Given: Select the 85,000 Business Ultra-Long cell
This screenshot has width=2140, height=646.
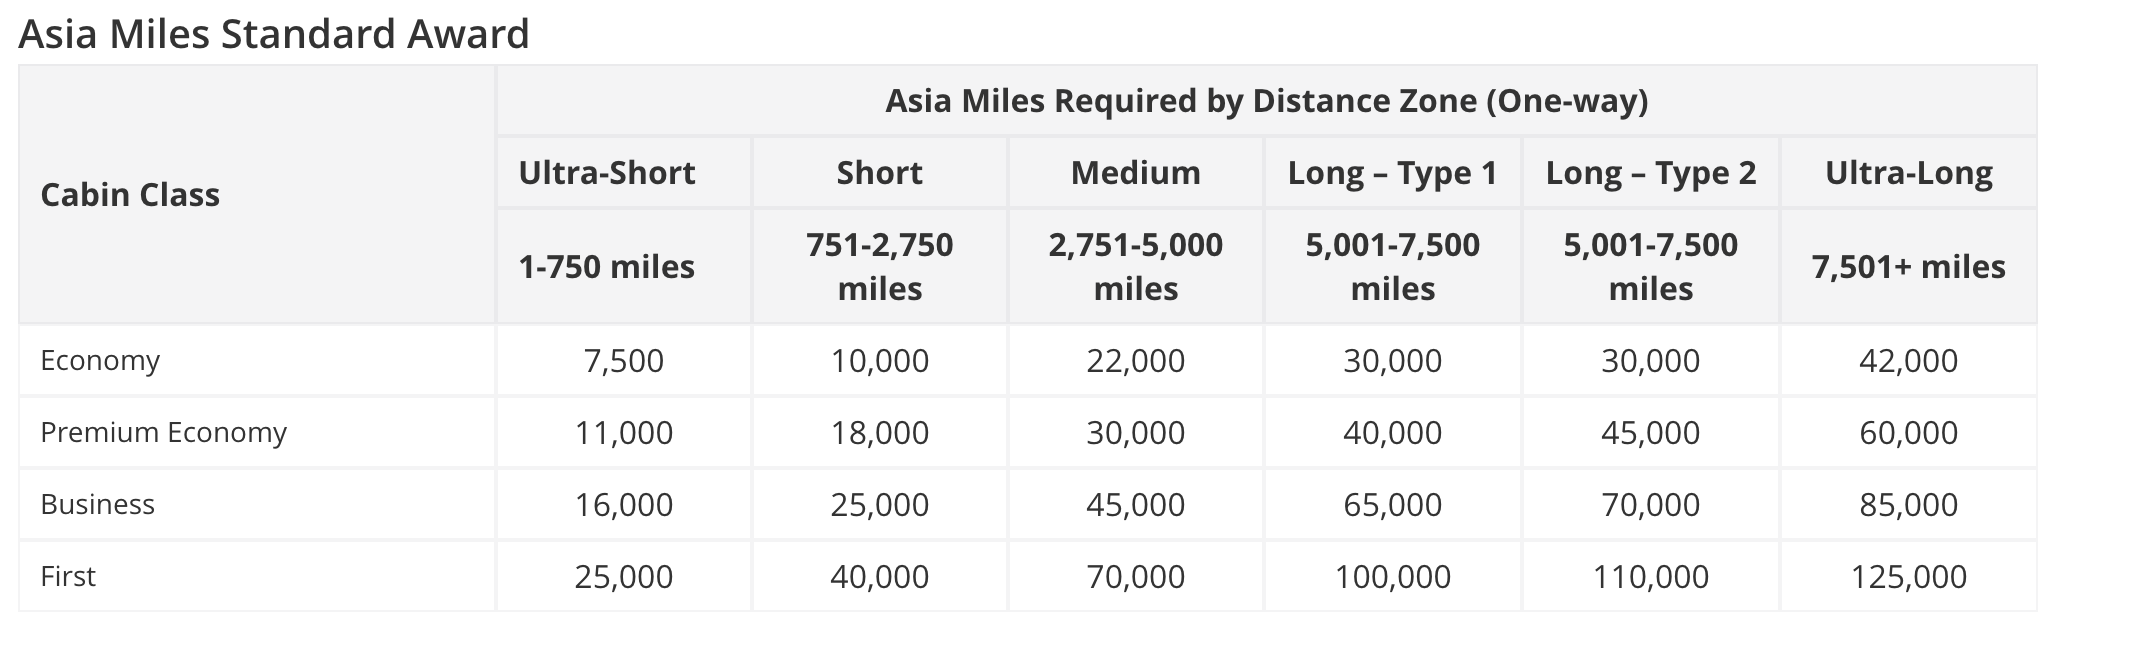Looking at the screenshot, I should tap(1908, 504).
